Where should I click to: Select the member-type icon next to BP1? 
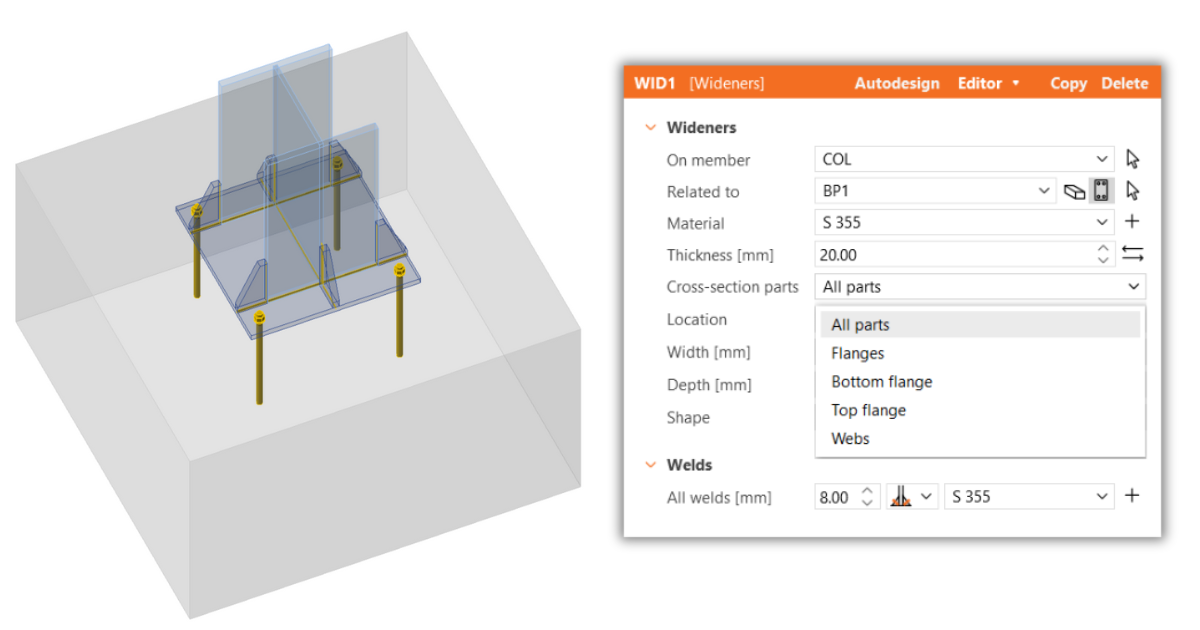[x=1073, y=191]
